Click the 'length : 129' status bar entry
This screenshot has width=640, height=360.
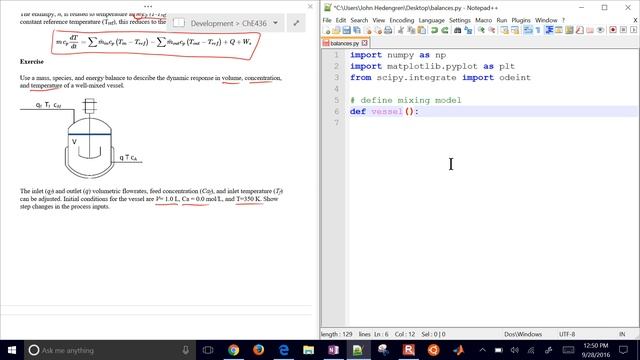(337, 334)
